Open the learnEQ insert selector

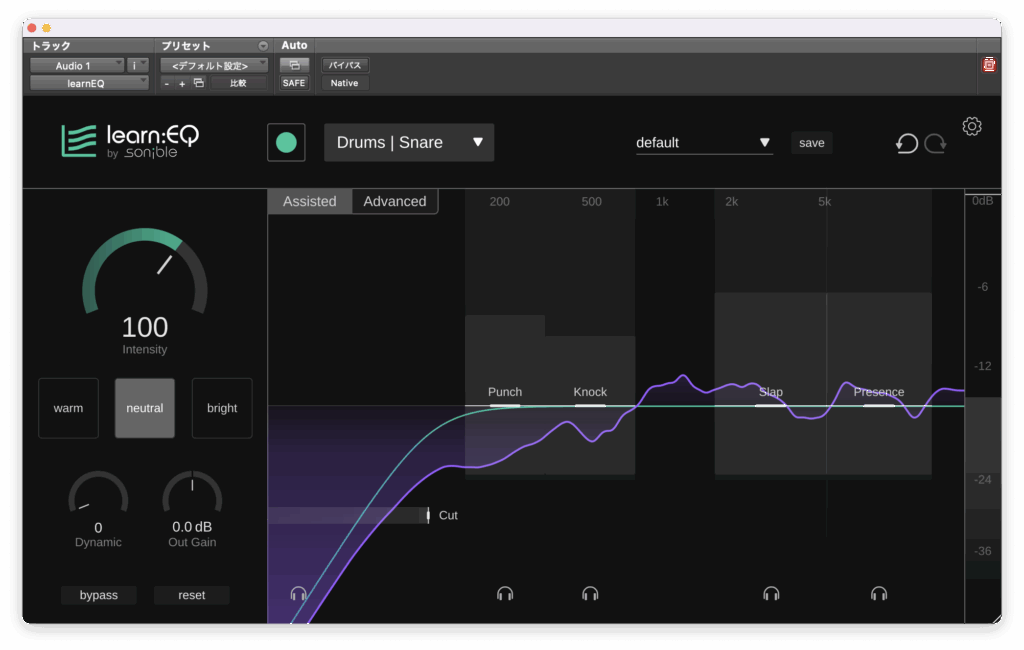pyautogui.click(x=89, y=83)
